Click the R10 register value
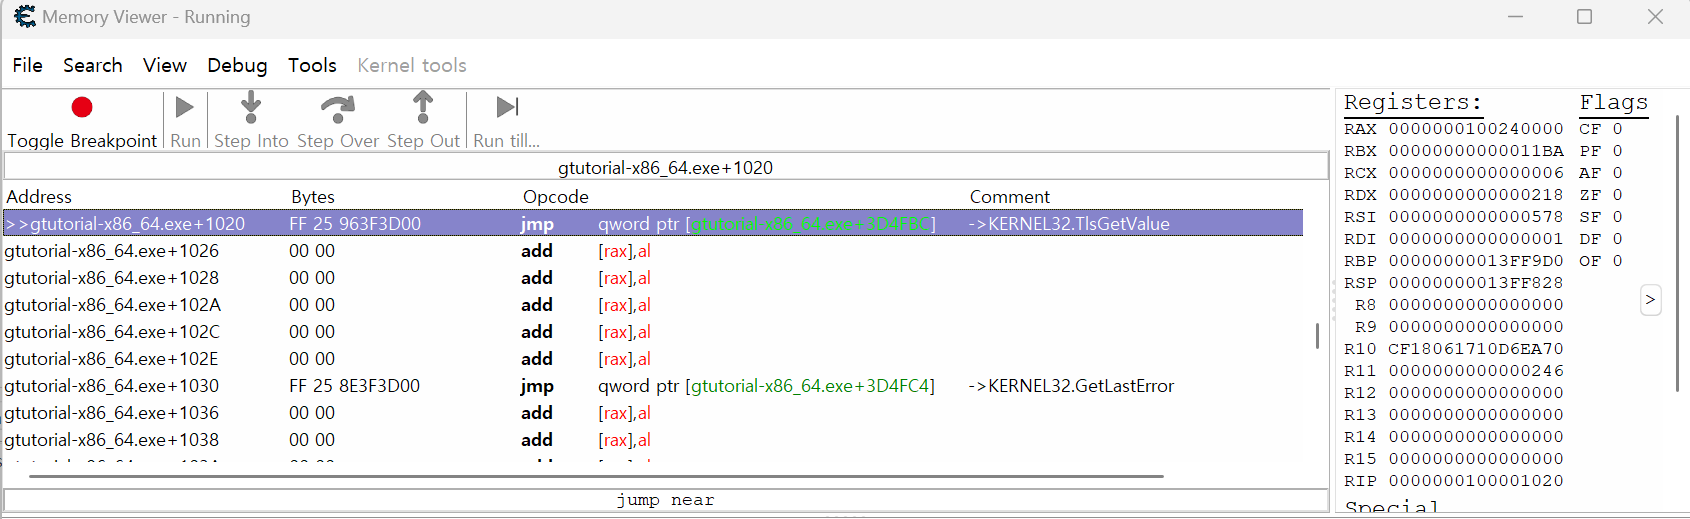This screenshot has width=1690, height=519. pyautogui.click(x=1476, y=349)
